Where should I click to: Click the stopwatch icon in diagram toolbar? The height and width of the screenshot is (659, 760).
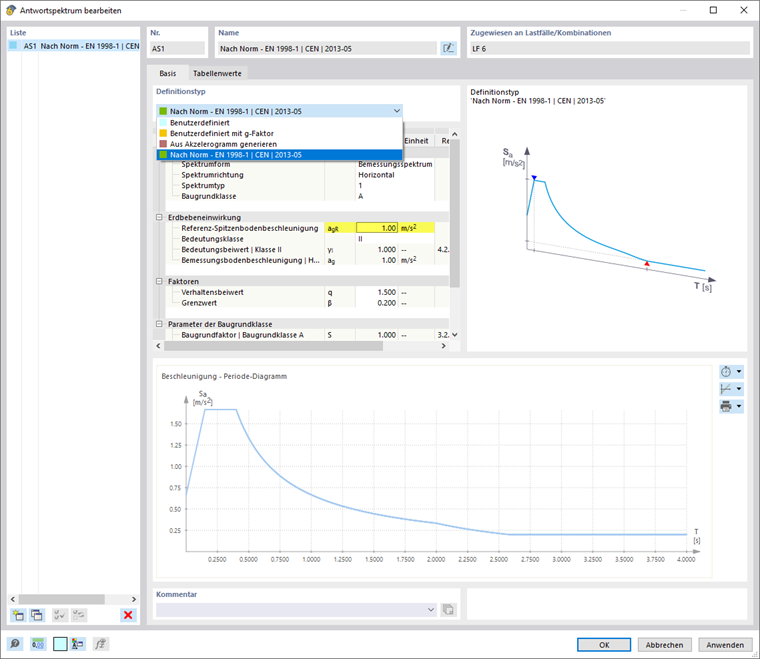pos(726,372)
